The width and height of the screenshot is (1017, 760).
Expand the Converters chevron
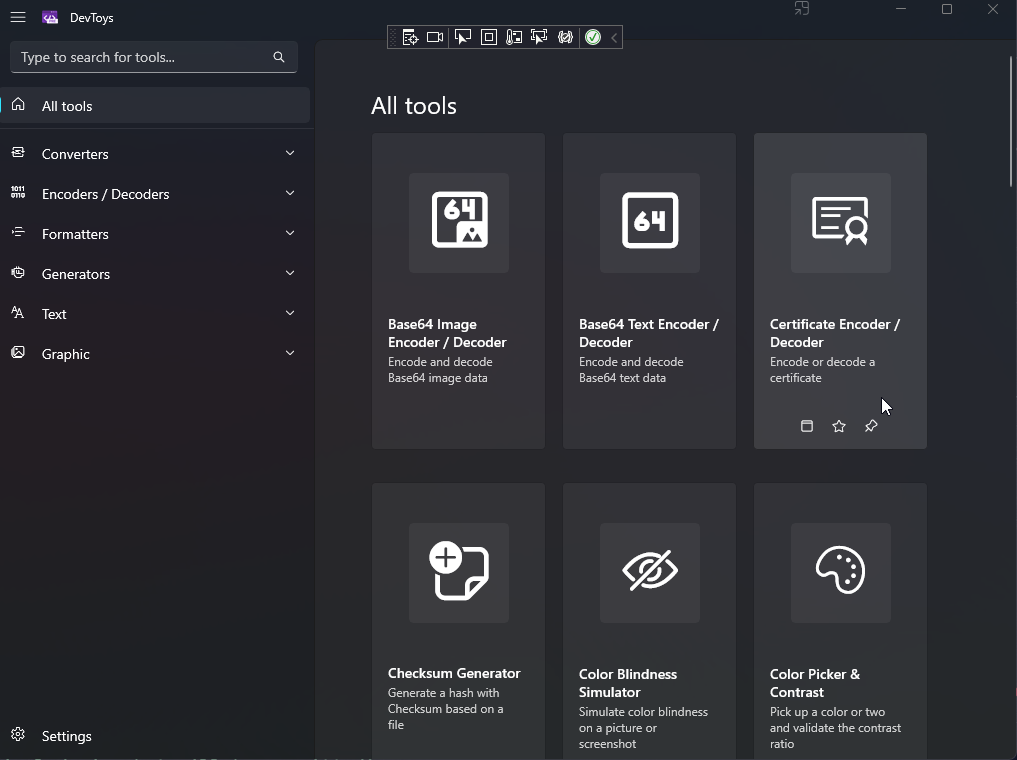click(290, 153)
